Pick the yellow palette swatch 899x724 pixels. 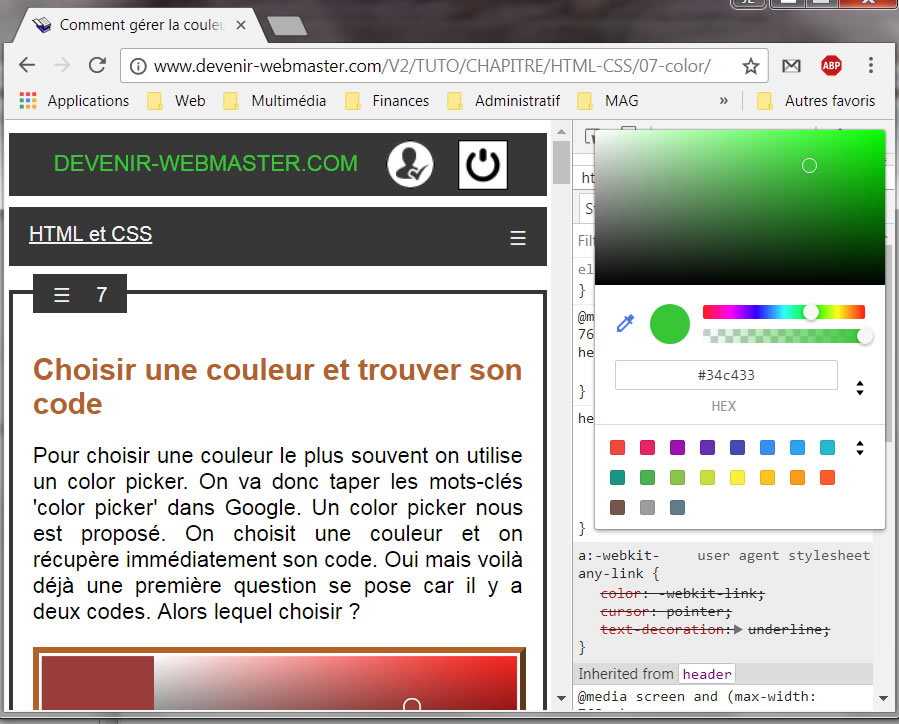click(x=737, y=478)
